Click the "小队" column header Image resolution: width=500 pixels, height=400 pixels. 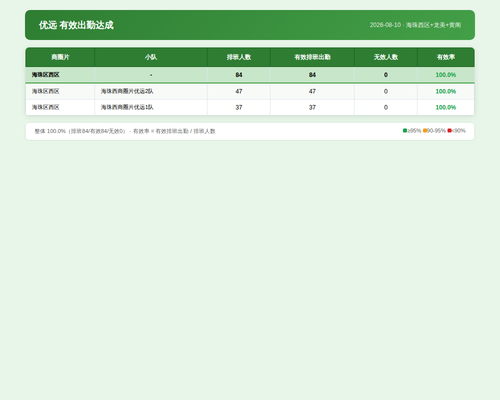point(151,57)
